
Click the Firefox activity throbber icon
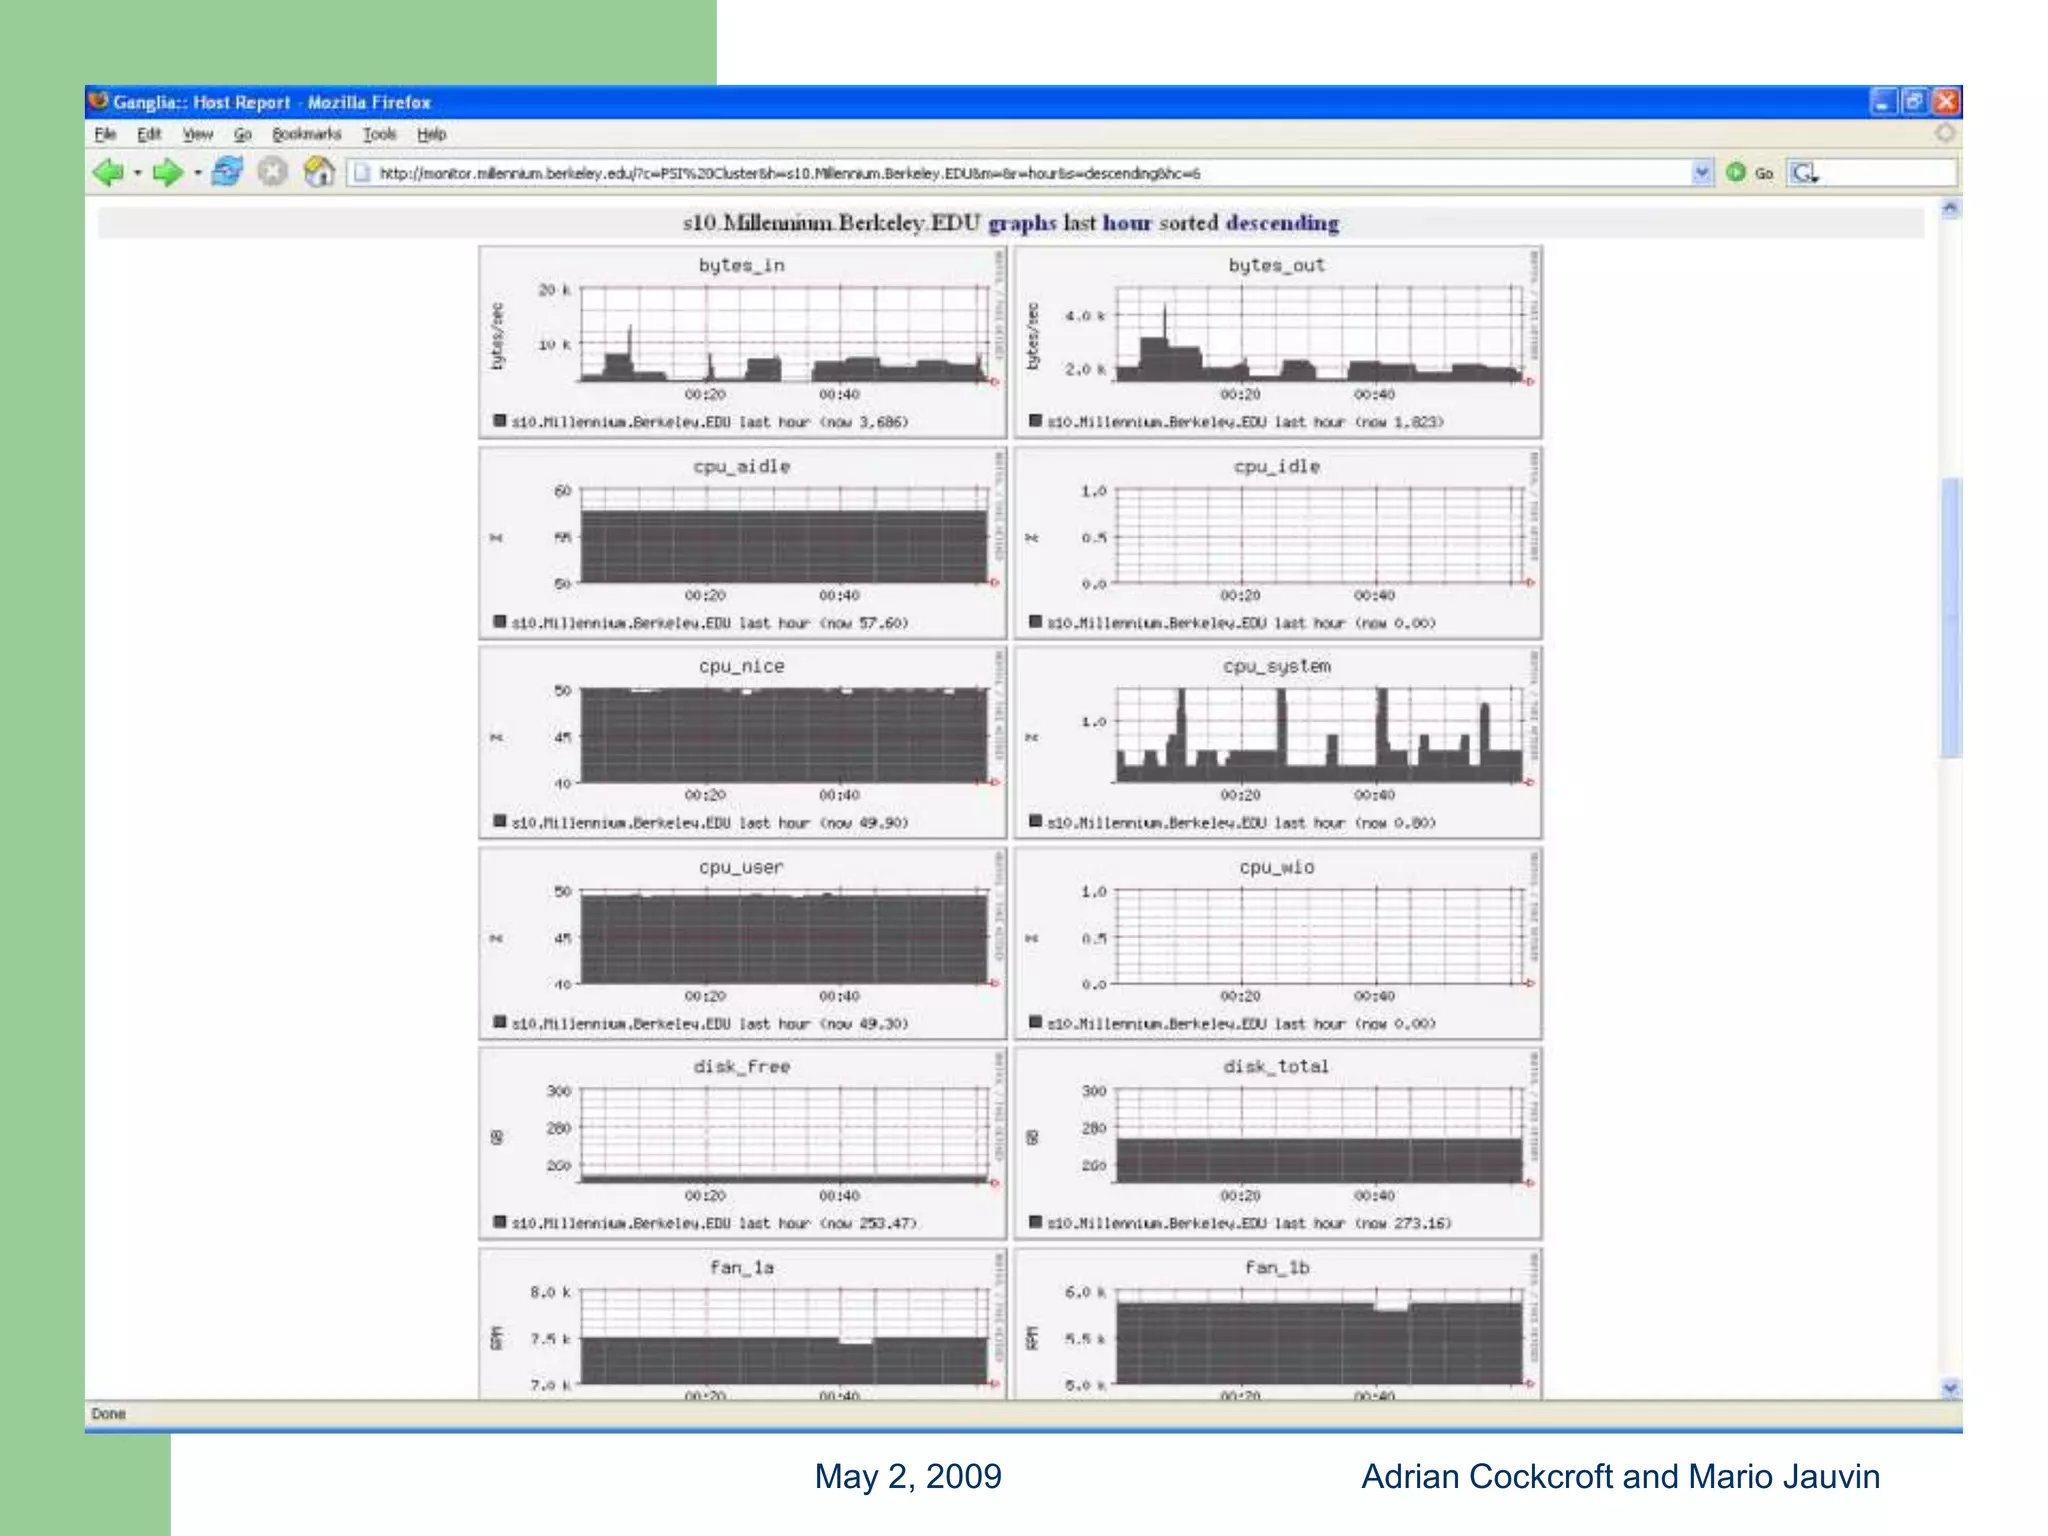1944,133
